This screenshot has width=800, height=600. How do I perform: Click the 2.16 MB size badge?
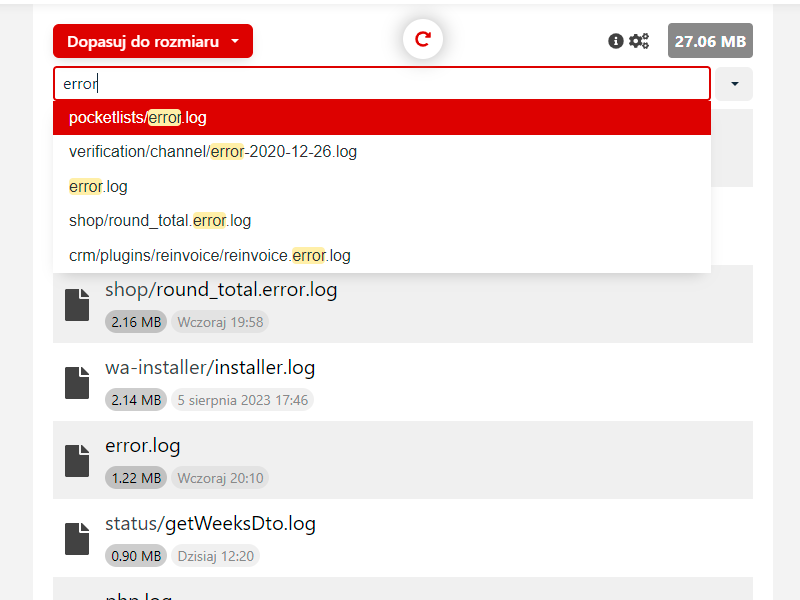coord(136,322)
